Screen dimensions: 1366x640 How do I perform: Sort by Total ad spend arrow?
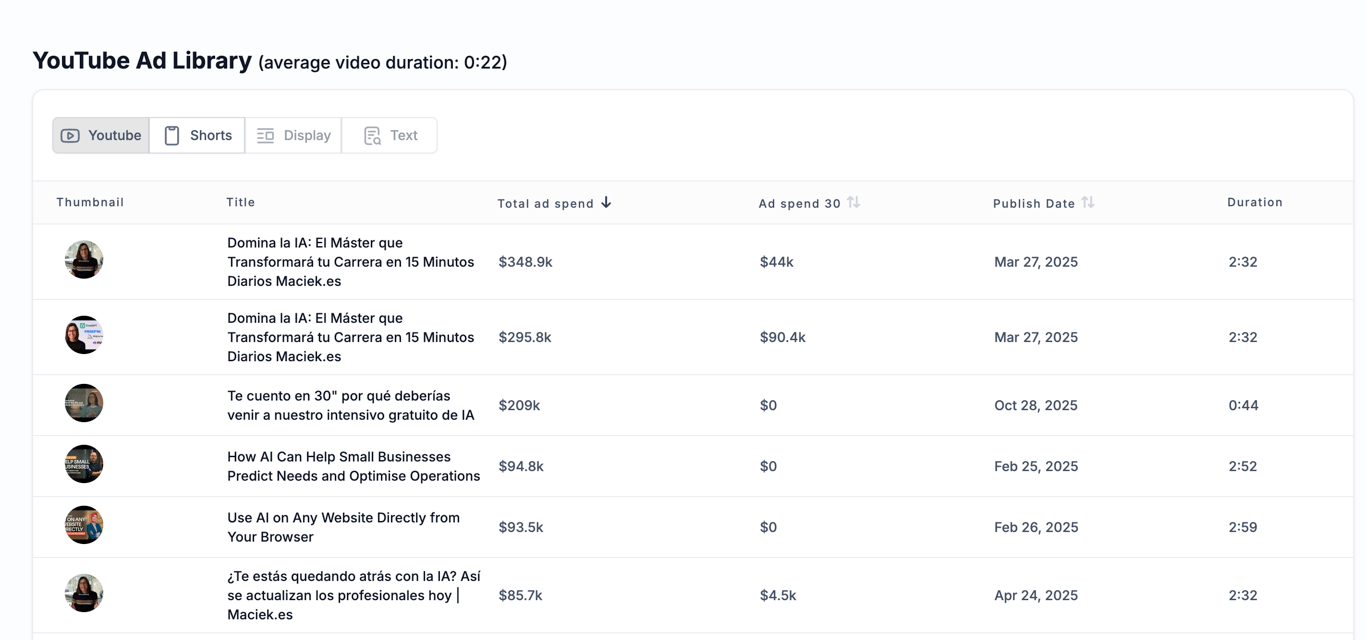pos(606,203)
